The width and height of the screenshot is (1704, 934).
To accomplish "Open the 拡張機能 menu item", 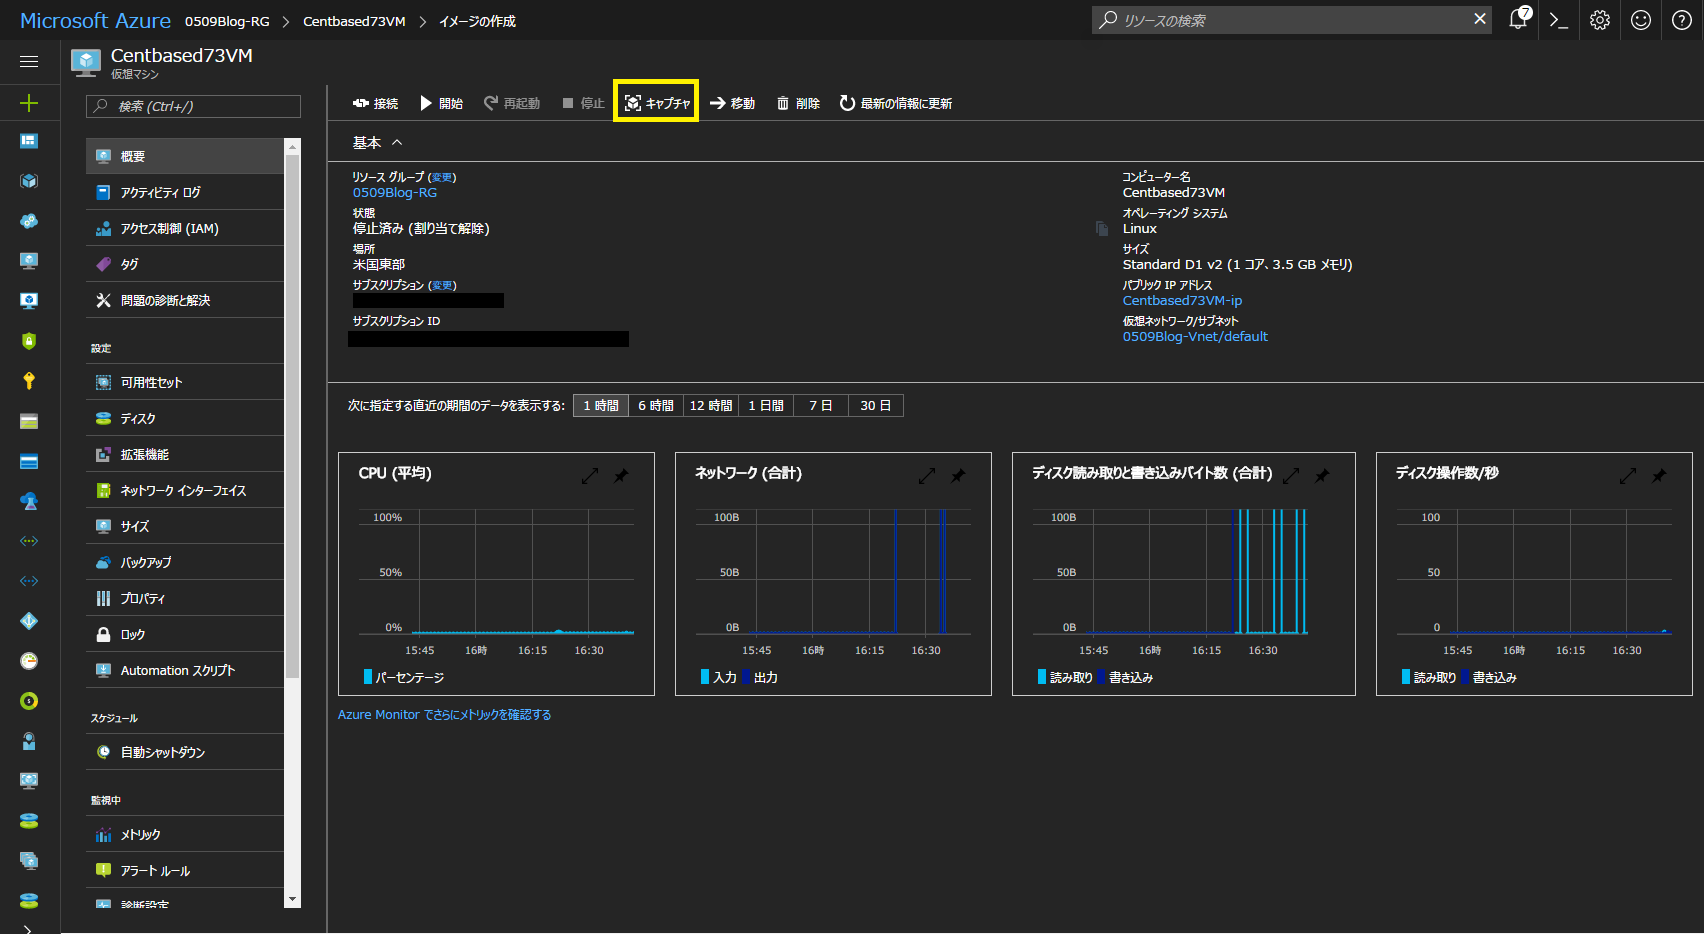I will [x=185, y=454].
